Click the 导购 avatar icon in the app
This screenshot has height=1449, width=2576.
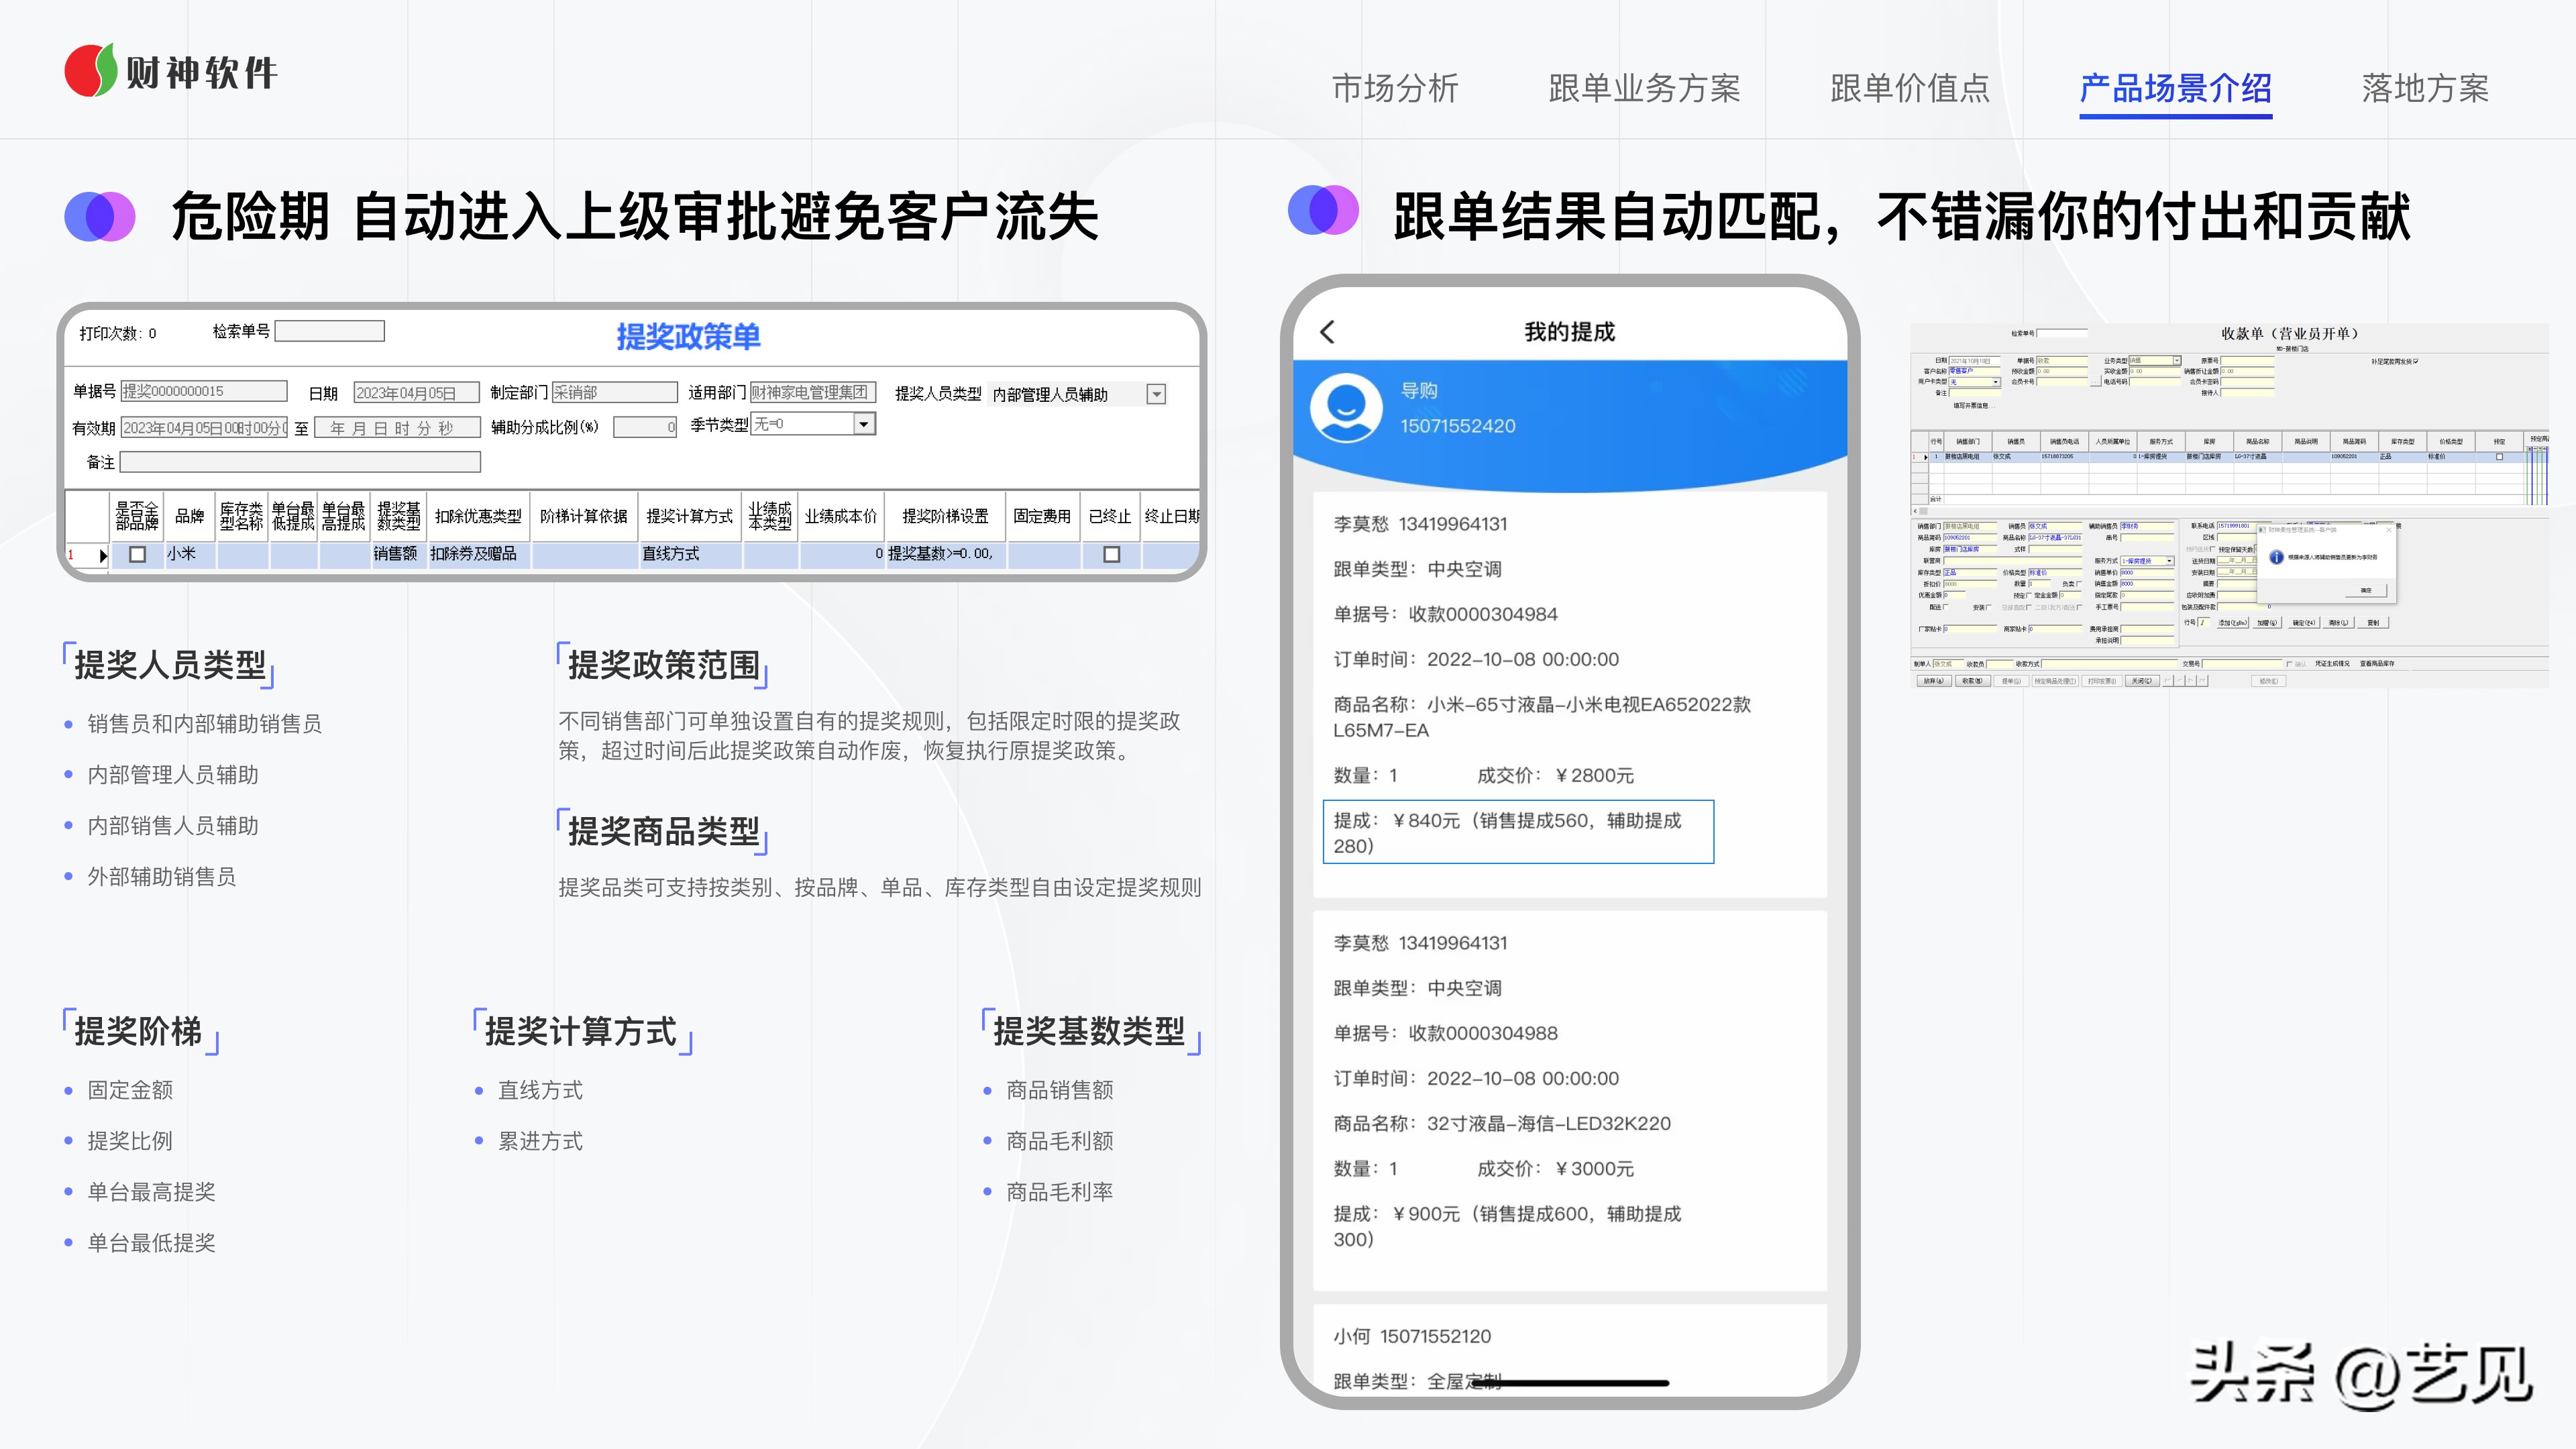click(1346, 408)
